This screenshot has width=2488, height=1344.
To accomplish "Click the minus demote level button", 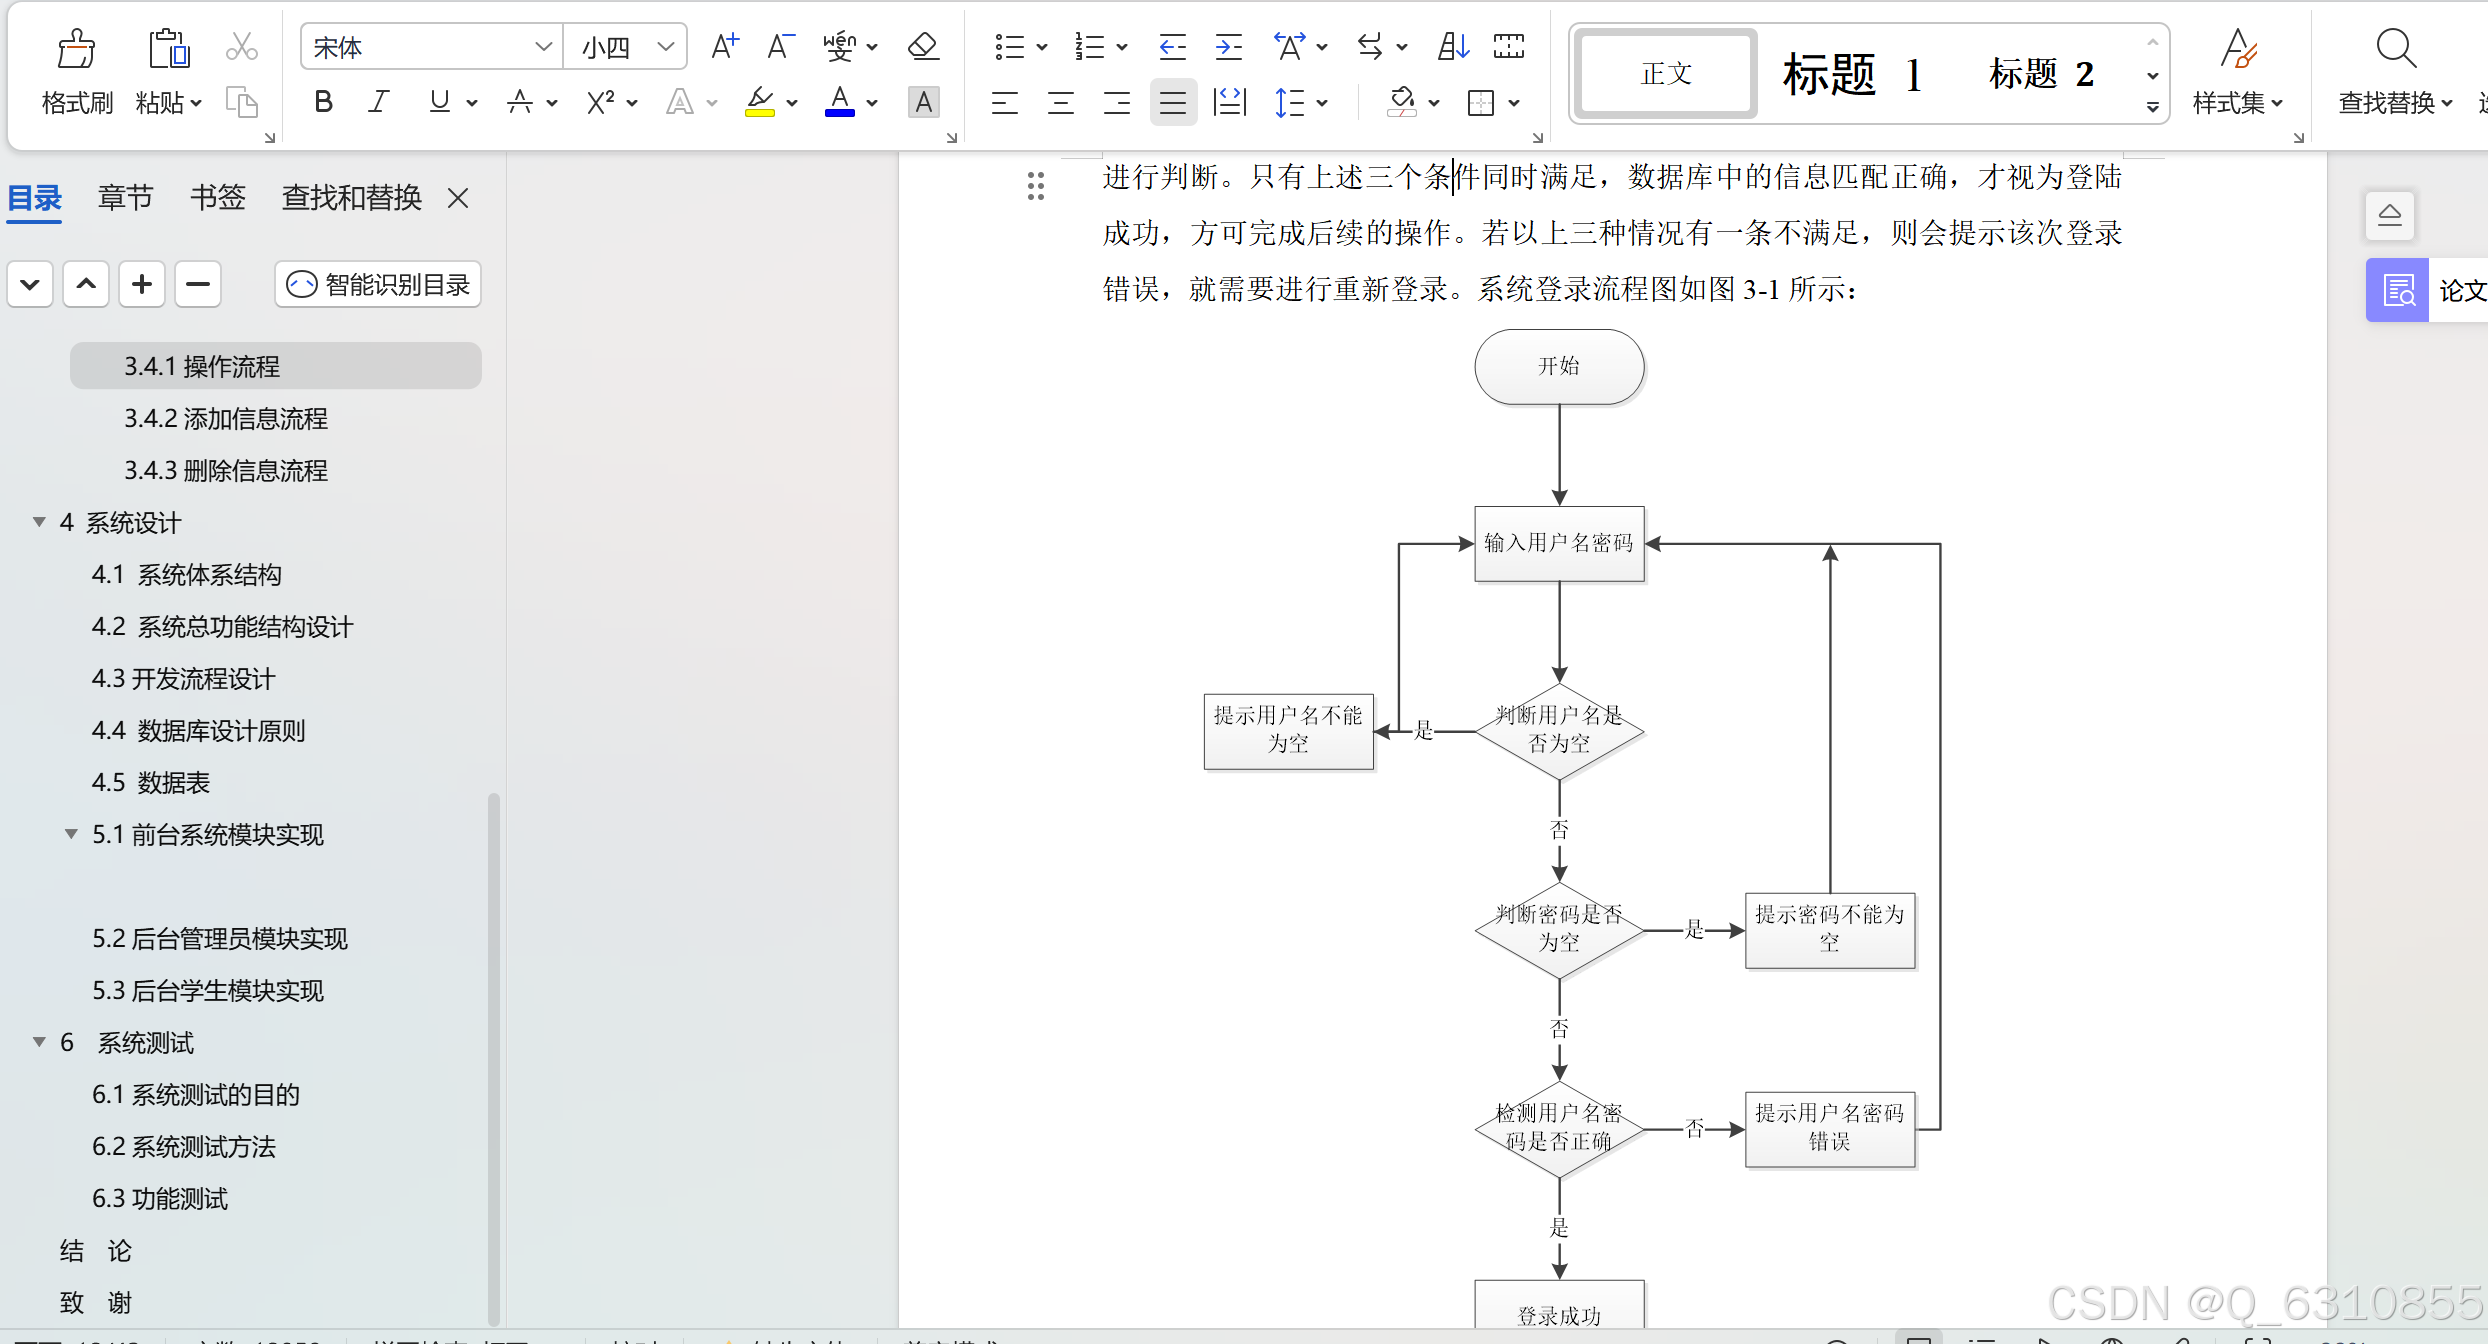I will [198, 284].
